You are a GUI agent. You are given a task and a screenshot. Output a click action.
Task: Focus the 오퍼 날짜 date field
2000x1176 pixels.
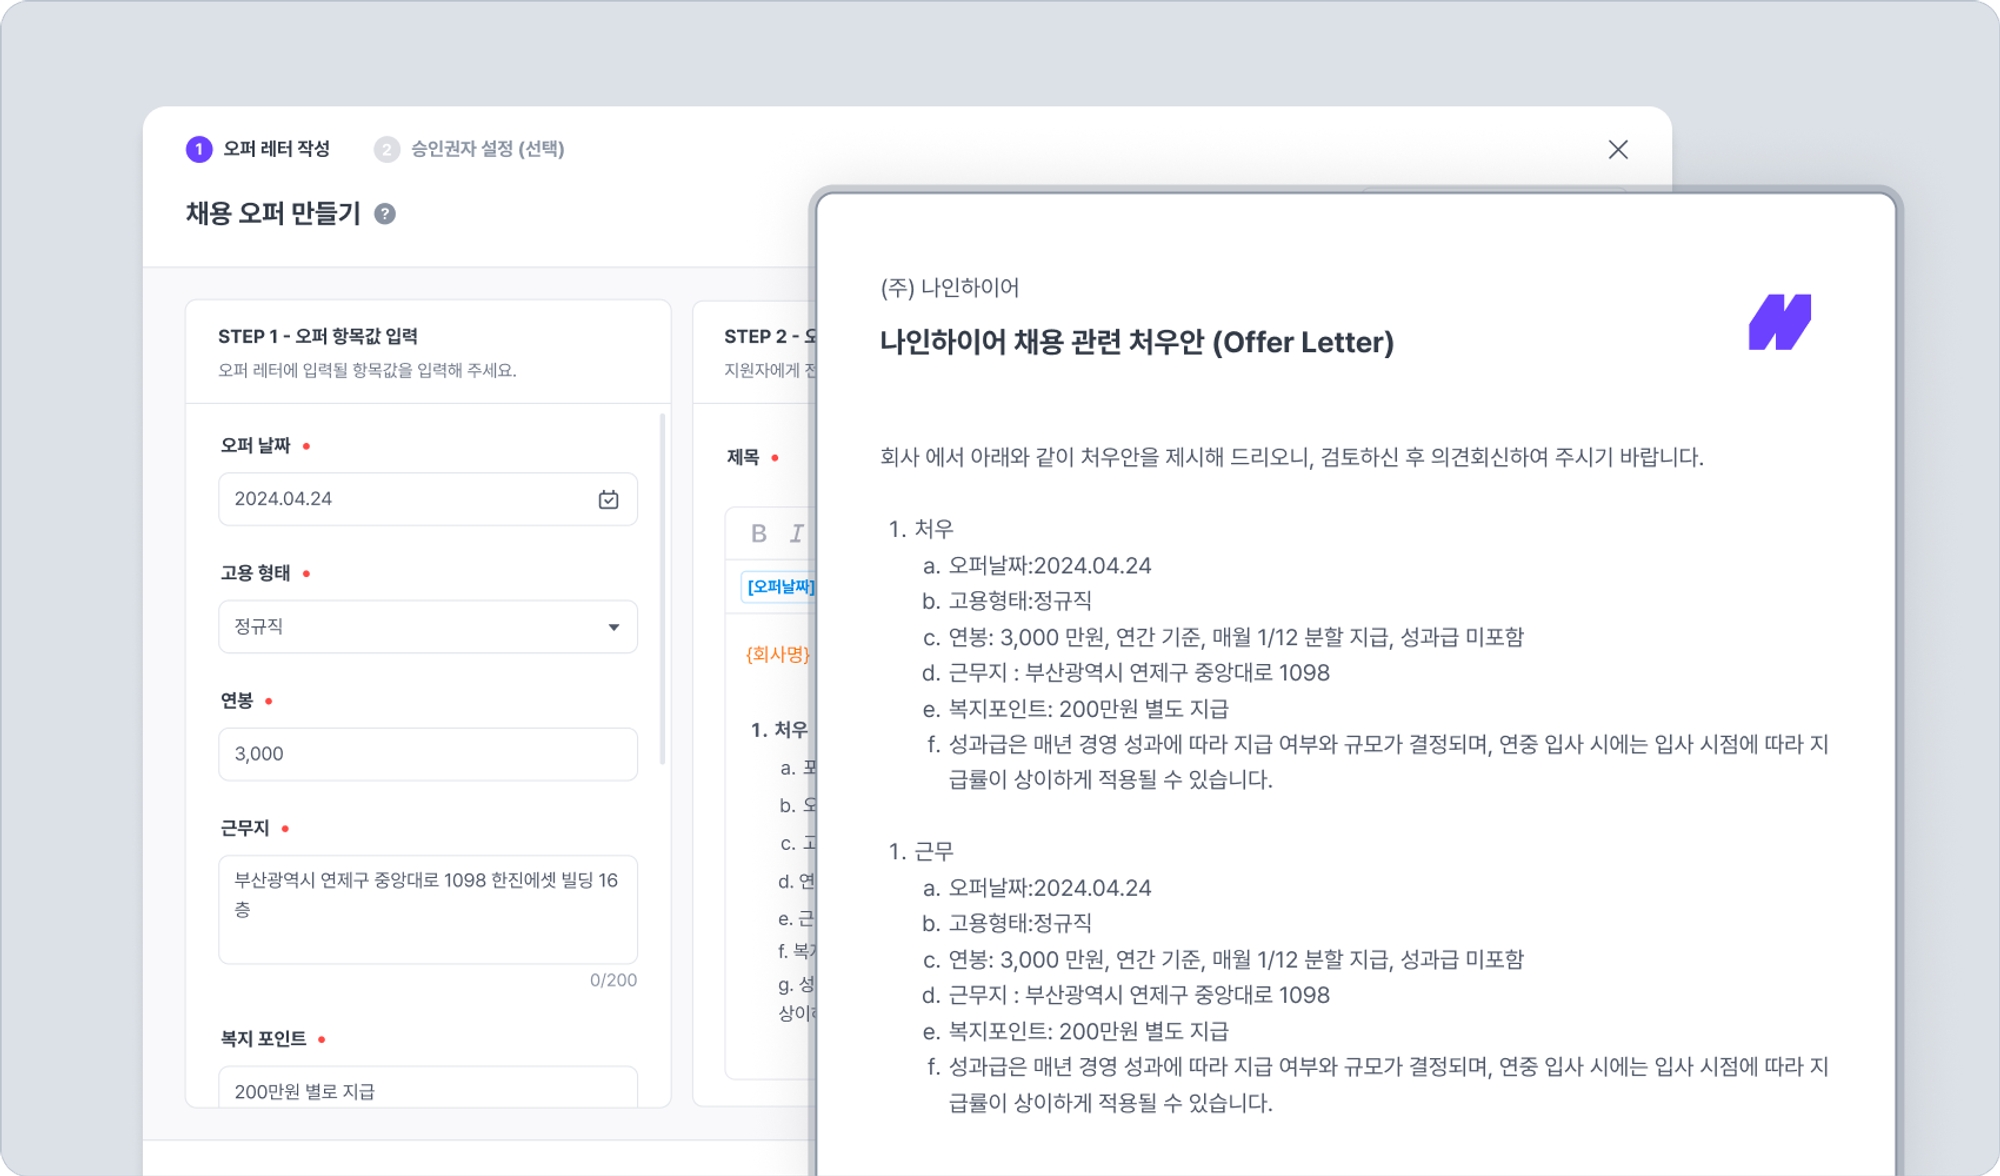click(x=400, y=499)
